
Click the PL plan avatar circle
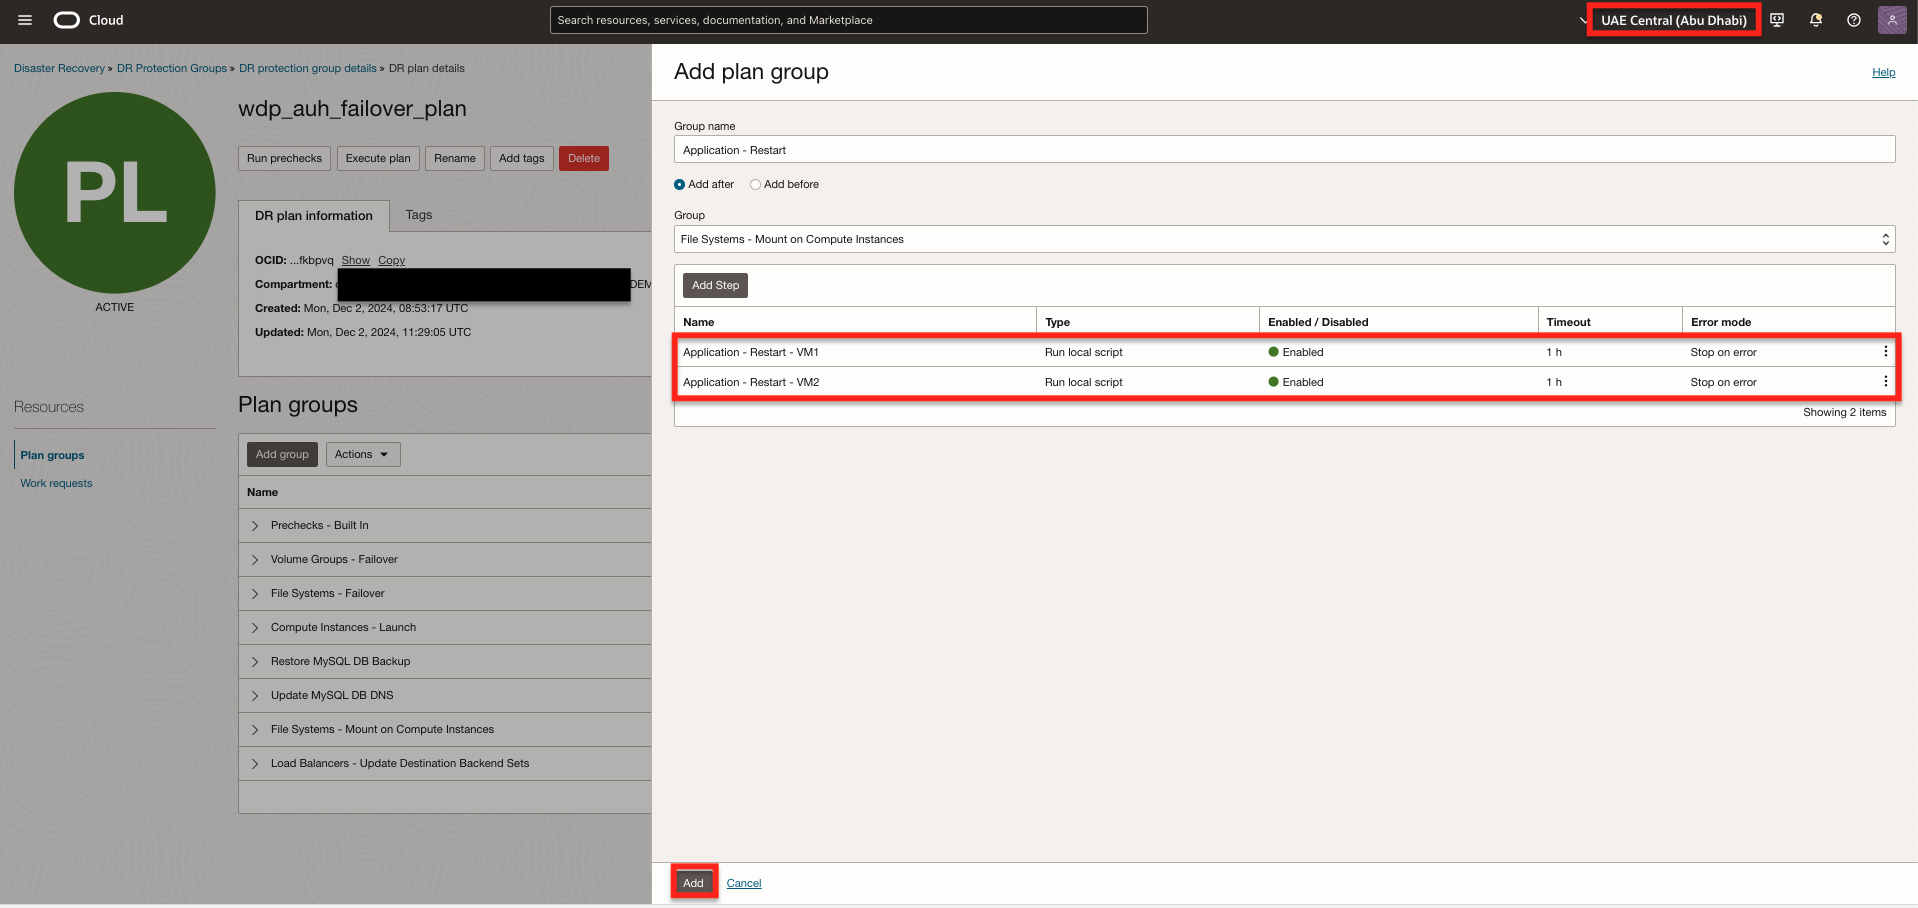[115, 193]
